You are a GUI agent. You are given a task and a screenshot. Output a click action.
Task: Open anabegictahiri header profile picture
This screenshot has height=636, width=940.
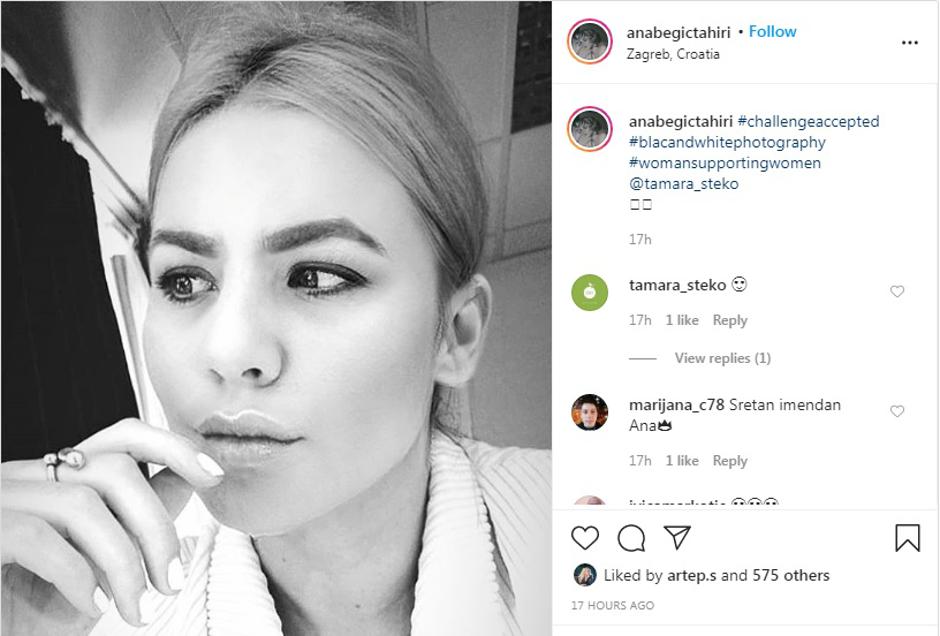(x=589, y=41)
